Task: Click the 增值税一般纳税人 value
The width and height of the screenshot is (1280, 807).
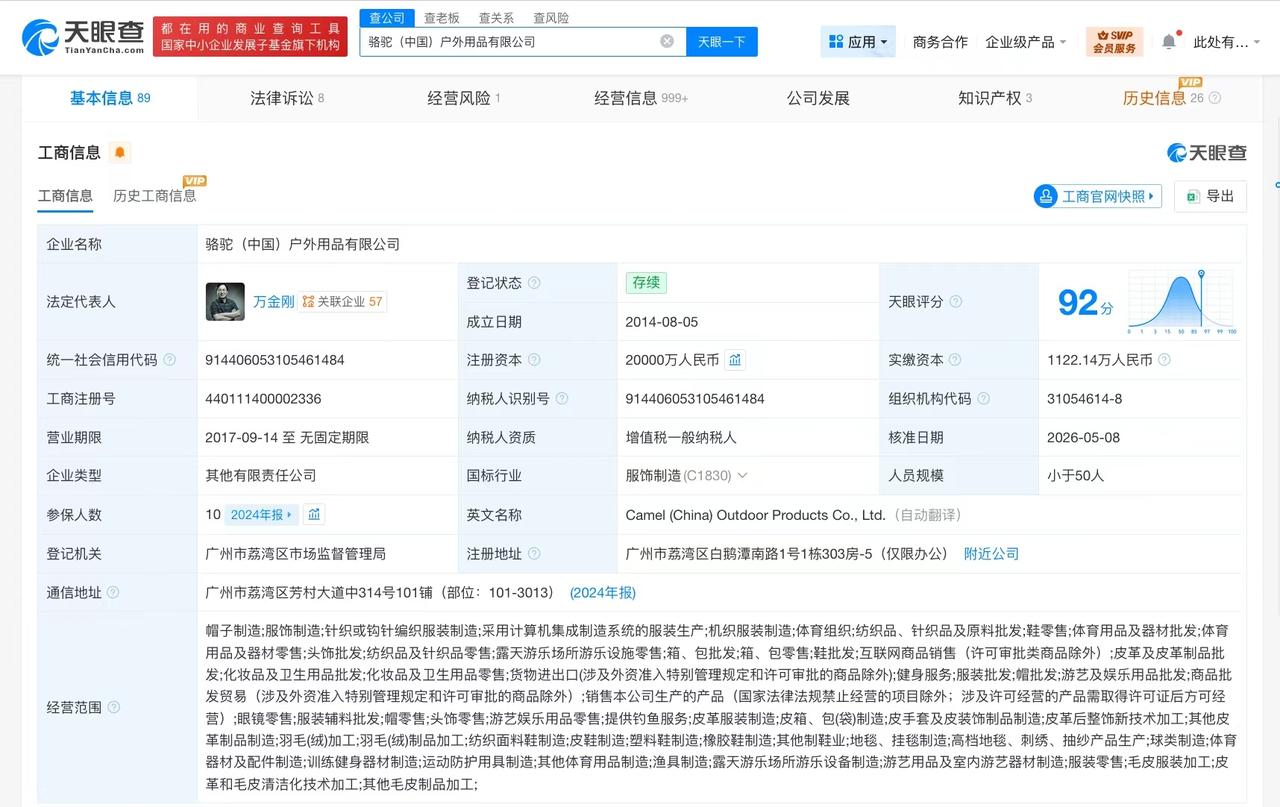Action: pos(681,438)
